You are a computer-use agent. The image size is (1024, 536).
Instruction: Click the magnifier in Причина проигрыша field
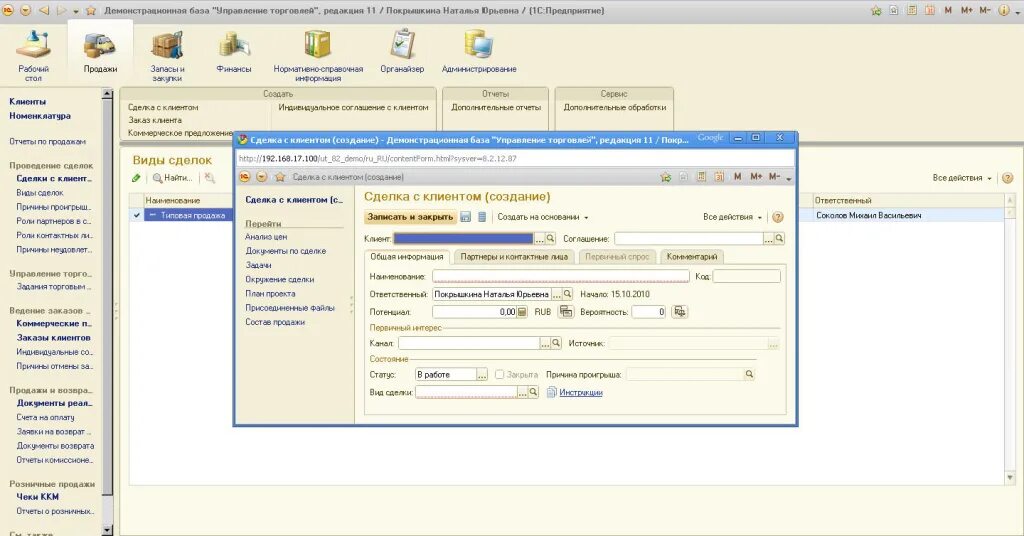click(x=749, y=375)
